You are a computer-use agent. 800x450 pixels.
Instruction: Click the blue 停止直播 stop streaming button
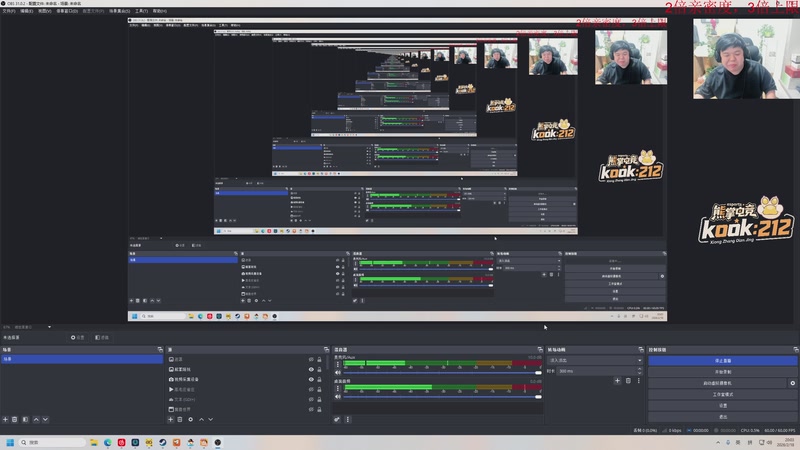pyautogui.click(x=722, y=361)
